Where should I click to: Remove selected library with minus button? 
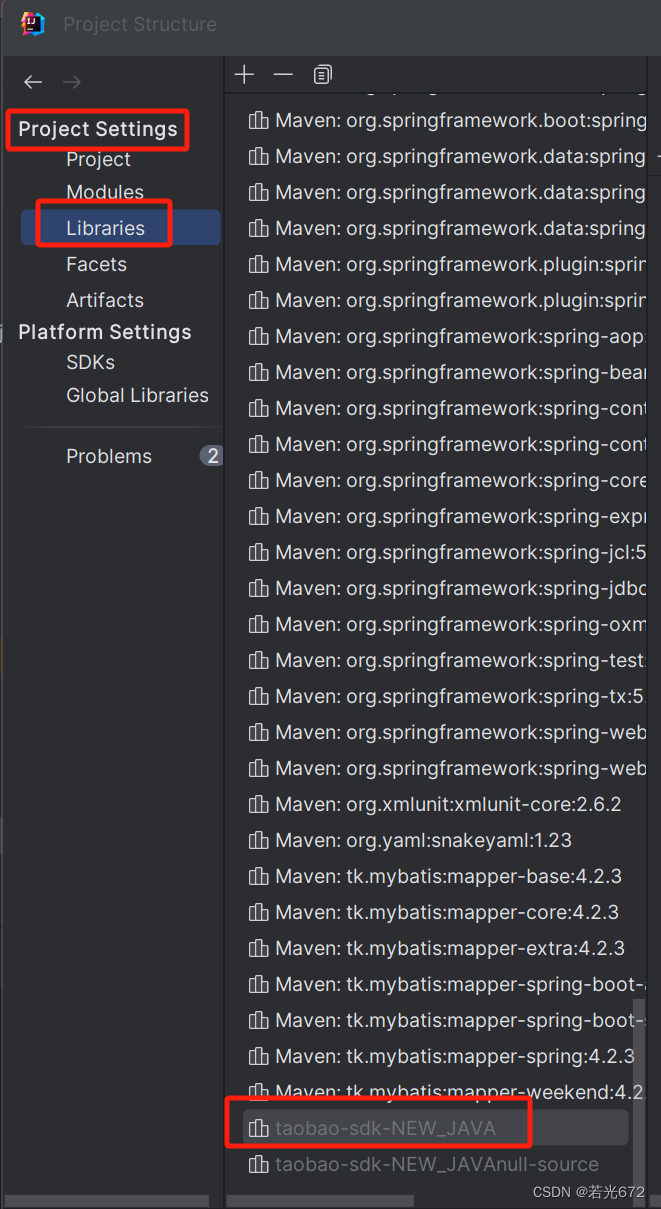click(x=283, y=74)
